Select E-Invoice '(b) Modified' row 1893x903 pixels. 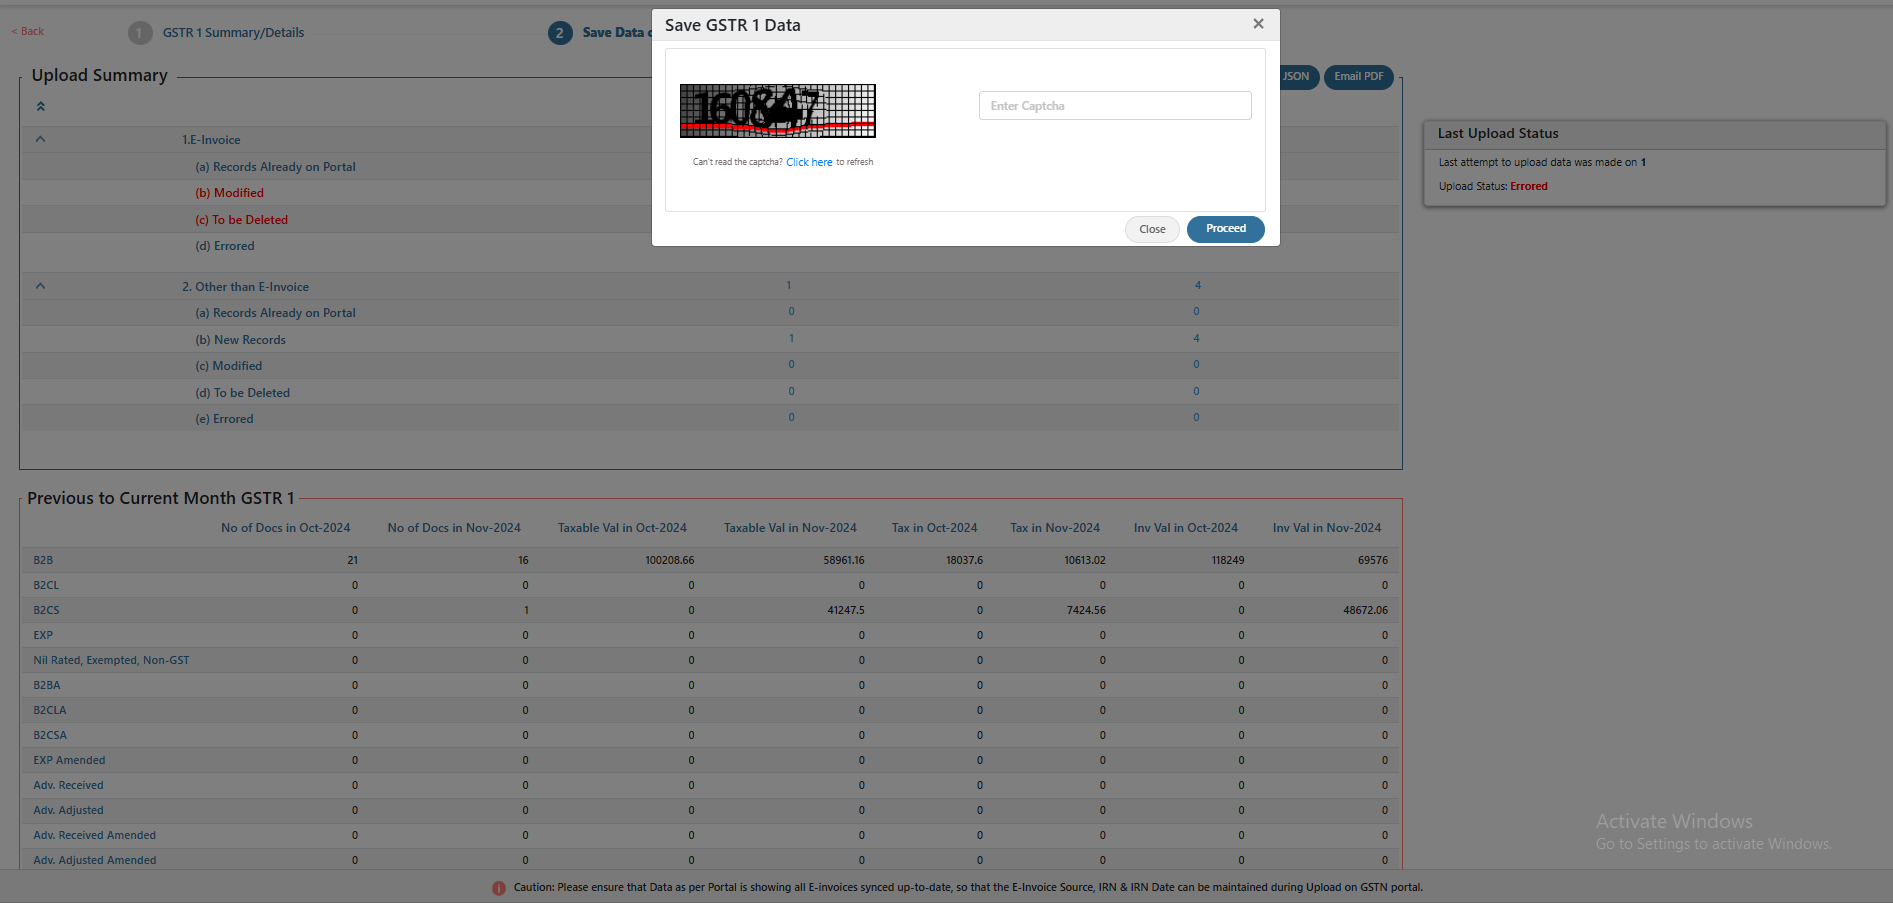(x=230, y=193)
